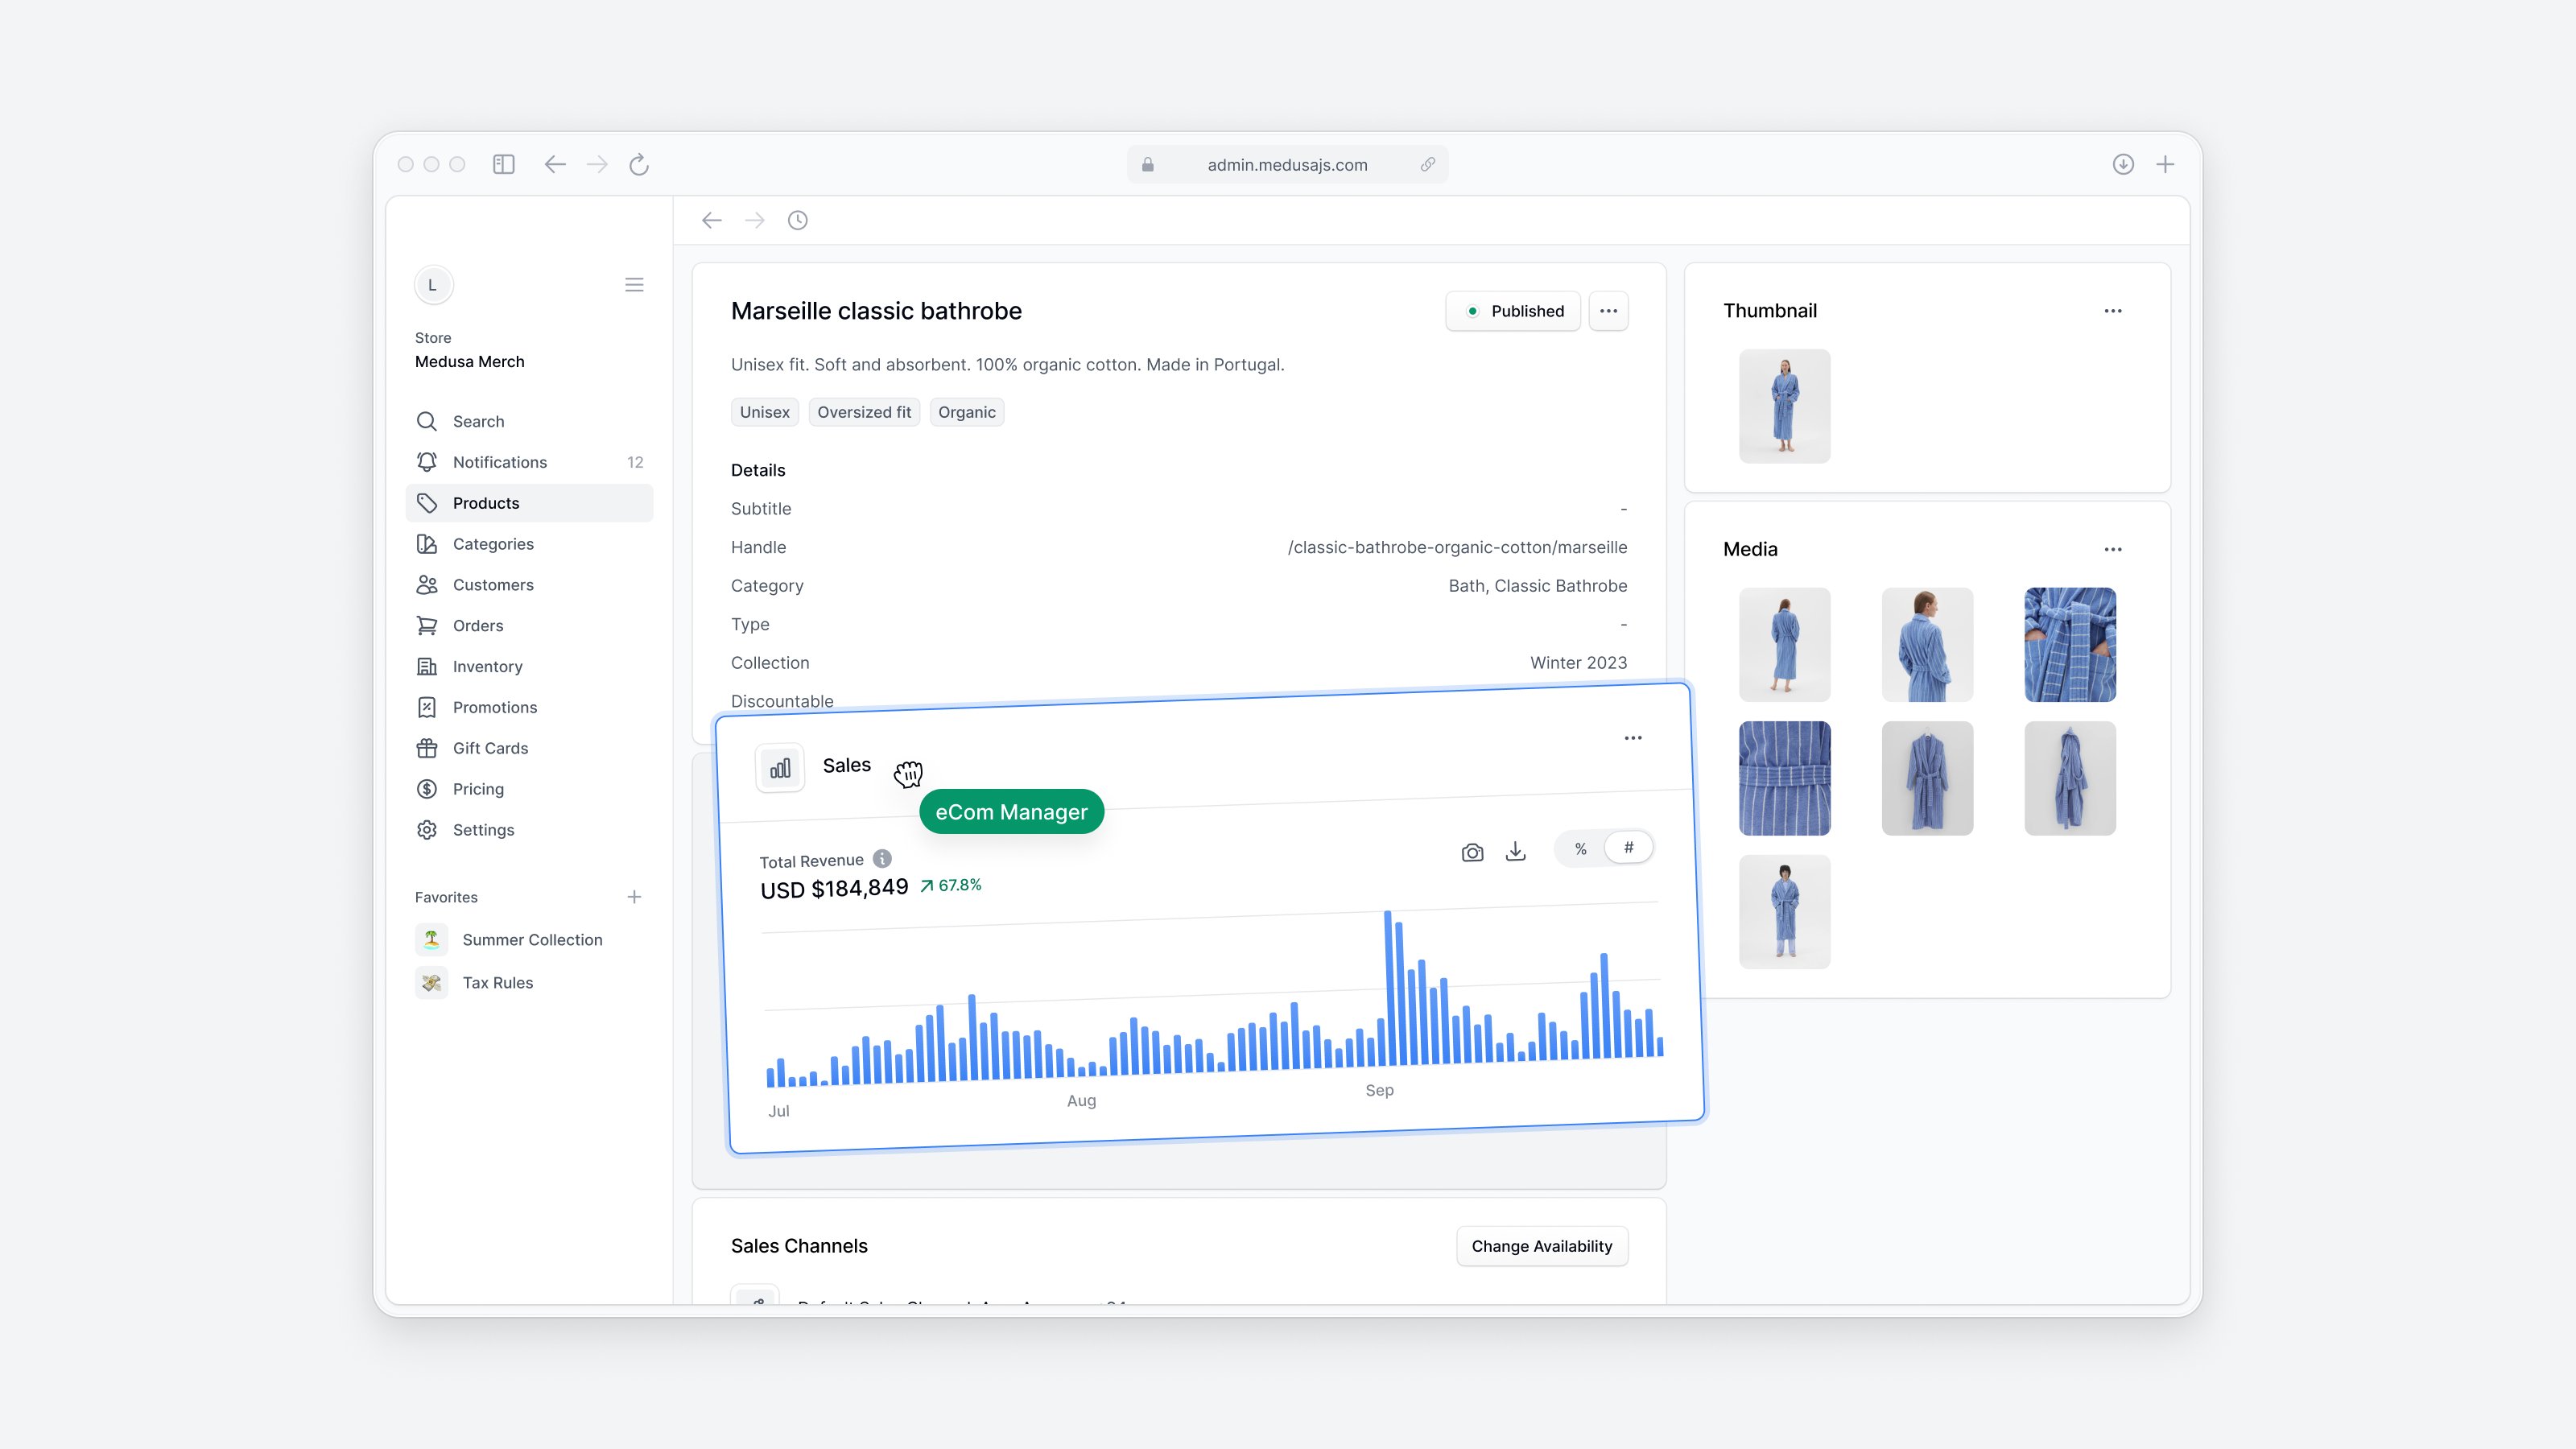Open the L user avatar
The height and width of the screenshot is (1449, 2576).
click(433, 285)
